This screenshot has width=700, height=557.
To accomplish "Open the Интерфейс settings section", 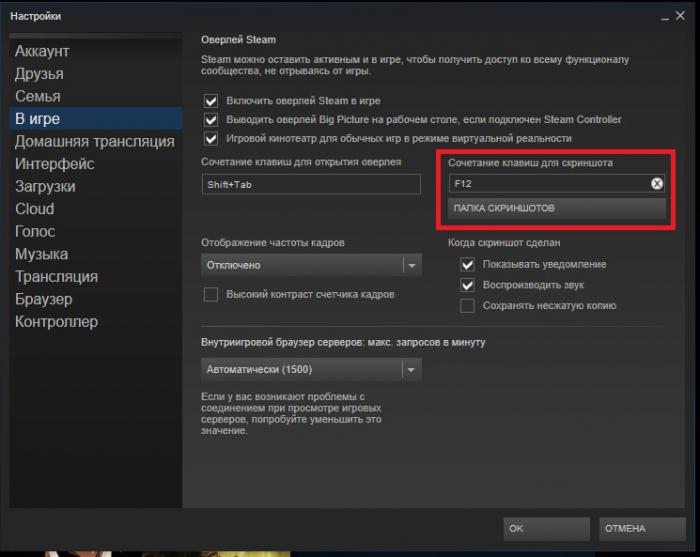I will click(x=96, y=164).
